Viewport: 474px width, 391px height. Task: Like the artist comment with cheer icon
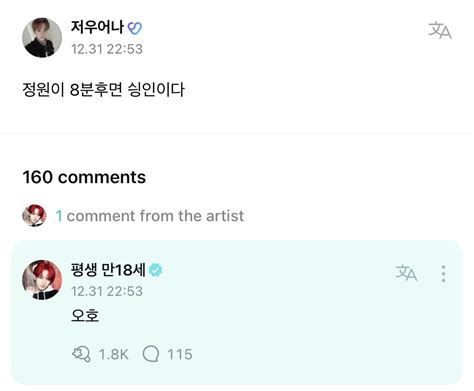pyautogui.click(x=81, y=354)
